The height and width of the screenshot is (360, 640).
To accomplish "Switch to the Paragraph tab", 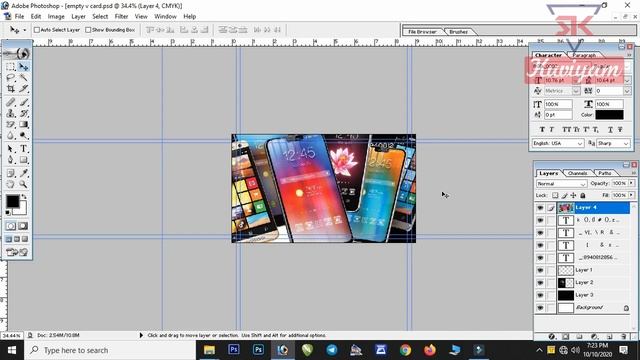I will coord(584,55).
